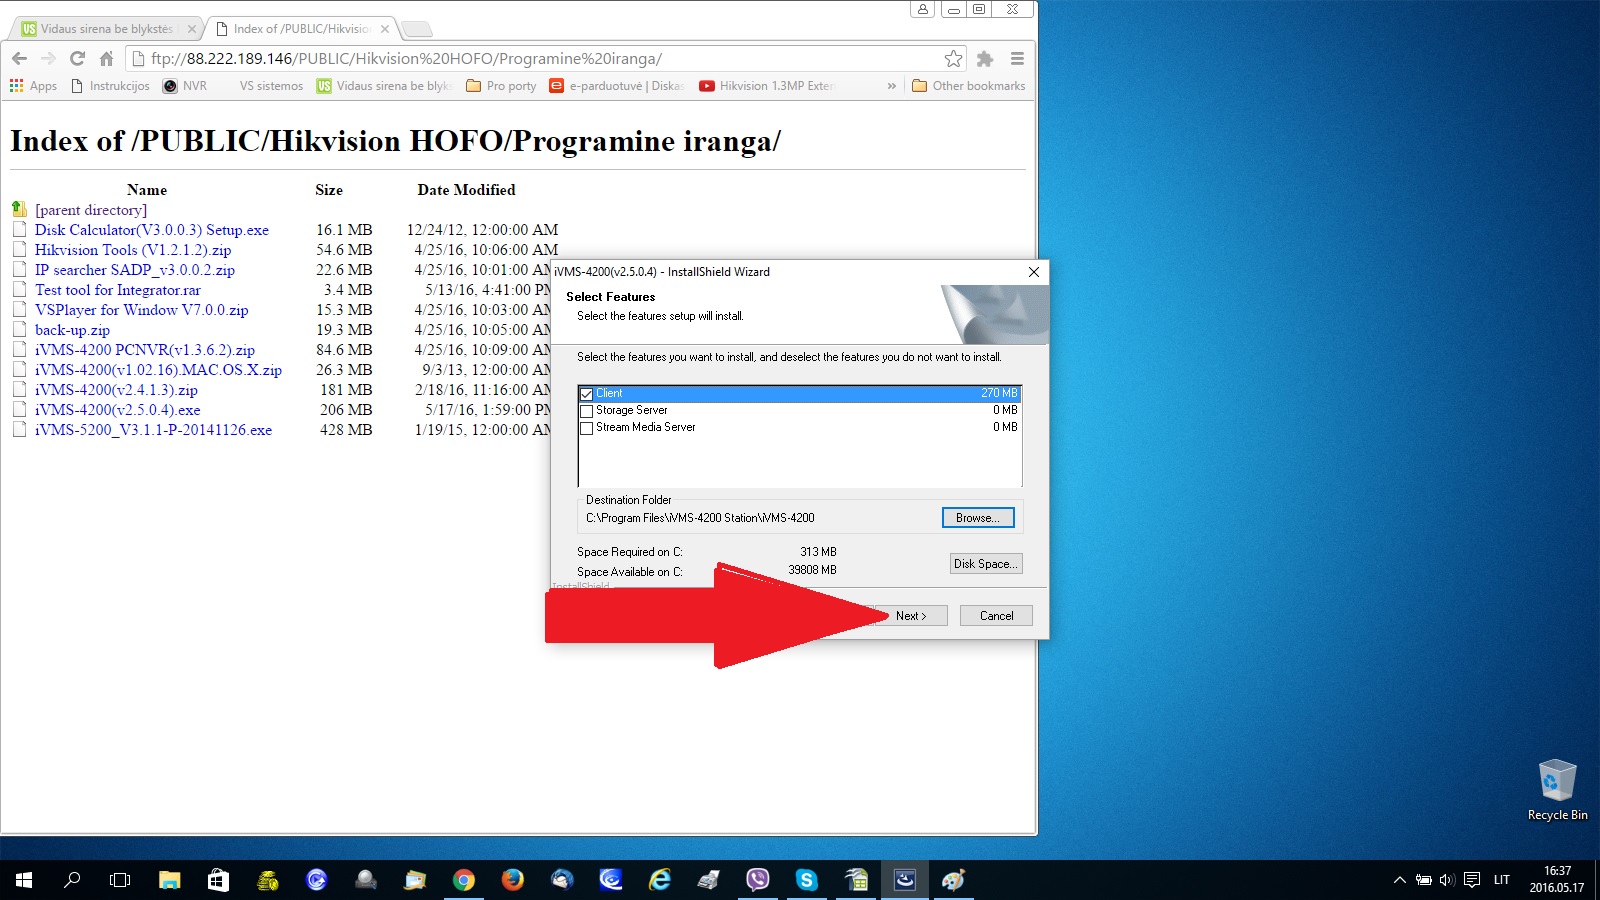Open Pro porty bookmarks folder
This screenshot has width=1600, height=900.
click(501, 86)
